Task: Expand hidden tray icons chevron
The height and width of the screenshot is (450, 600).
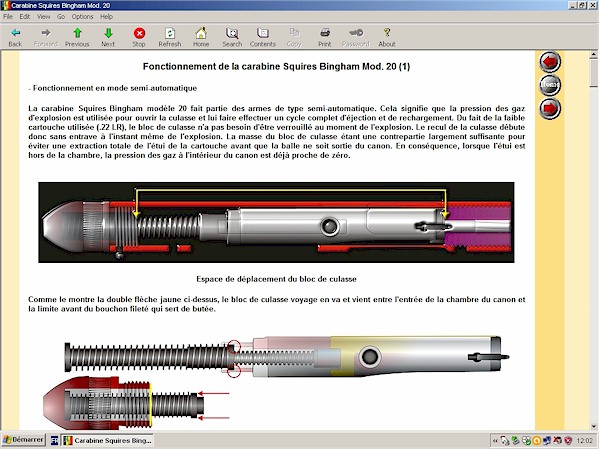Action: point(496,441)
